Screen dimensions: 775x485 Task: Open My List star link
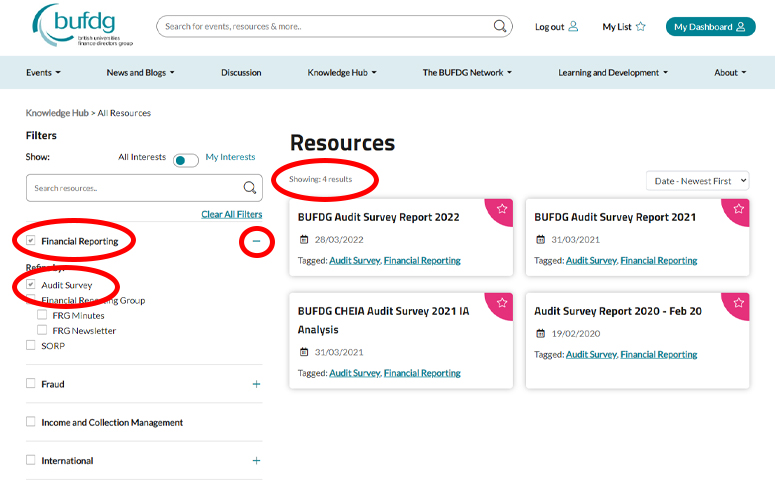(x=623, y=27)
